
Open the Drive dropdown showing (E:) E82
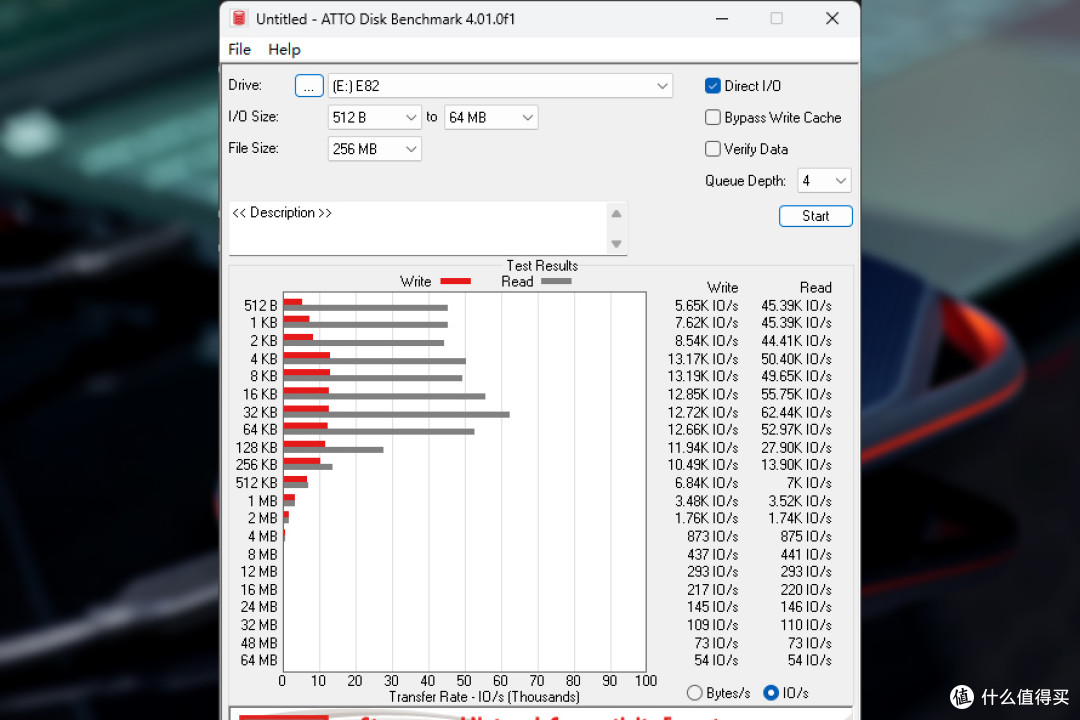point(500,86)
